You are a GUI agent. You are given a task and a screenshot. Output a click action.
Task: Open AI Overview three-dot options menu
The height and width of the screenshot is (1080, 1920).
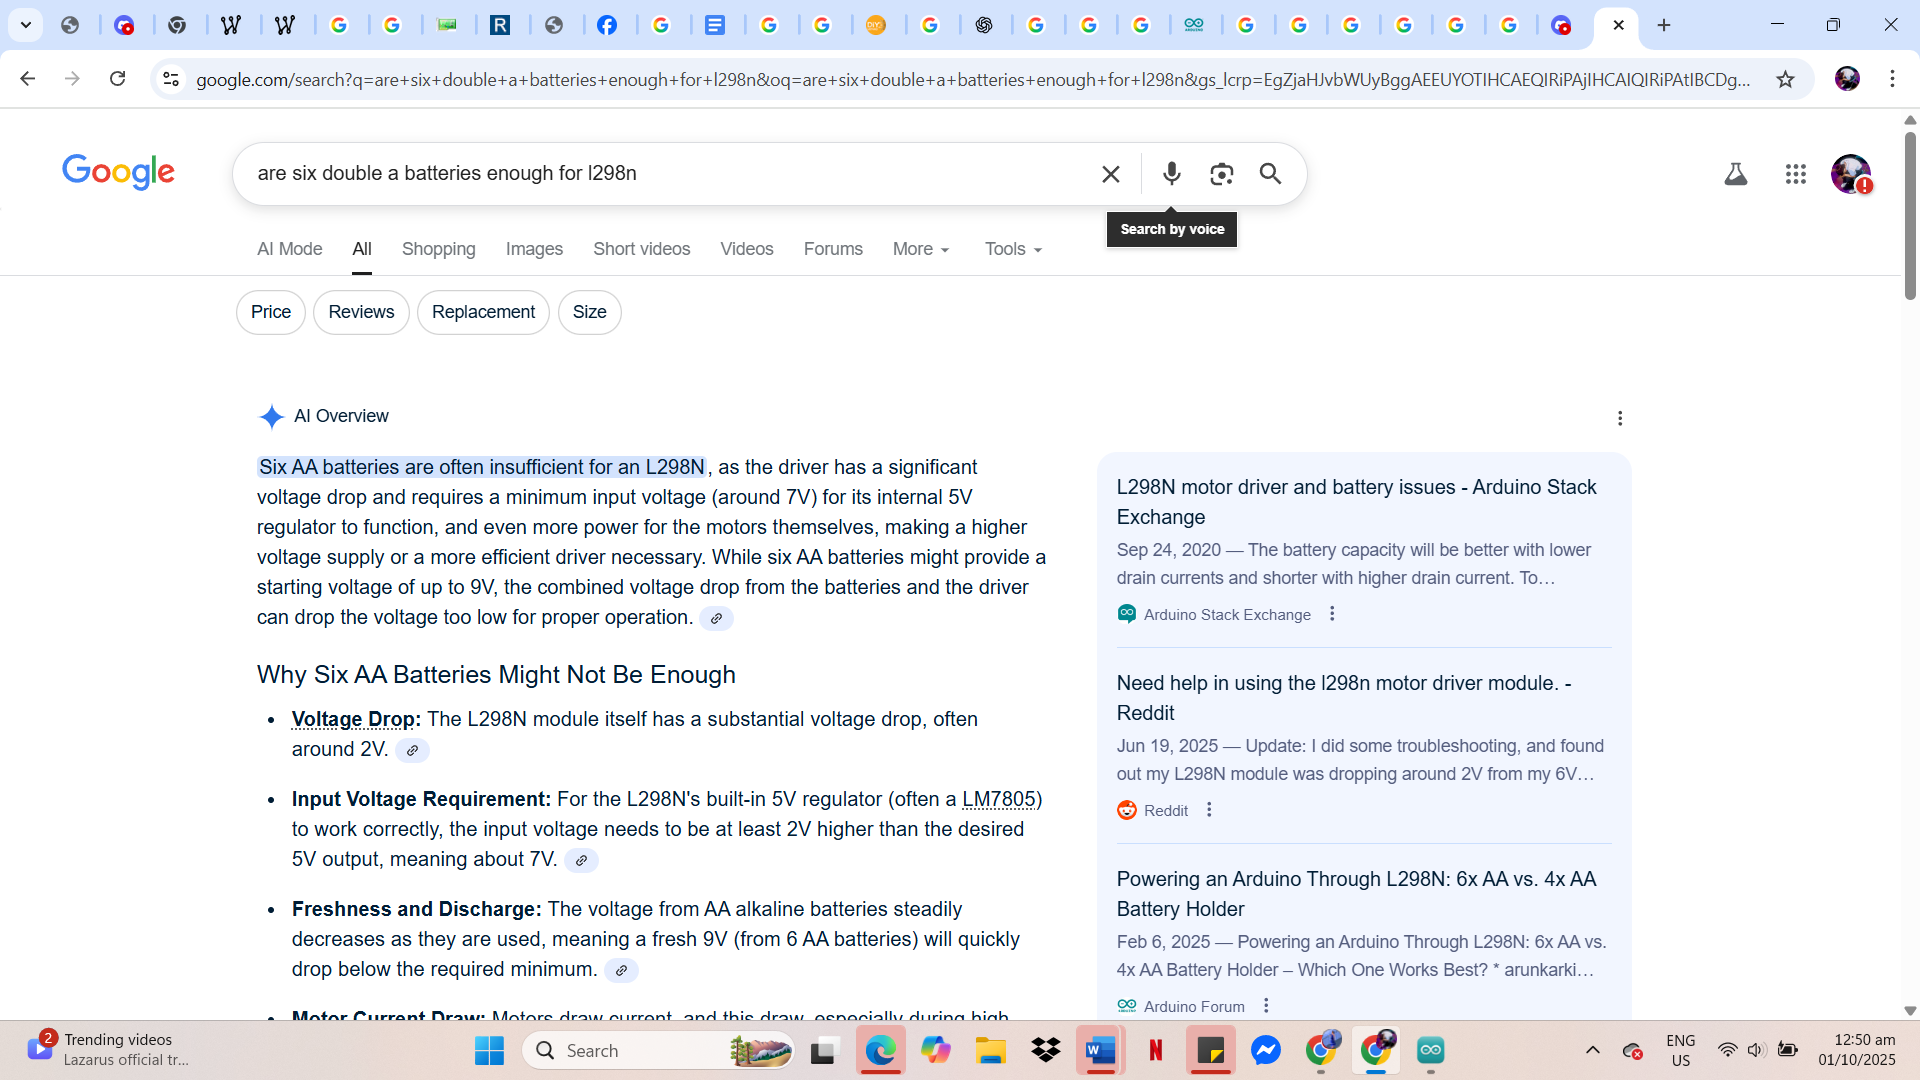tap(1620, 418)
